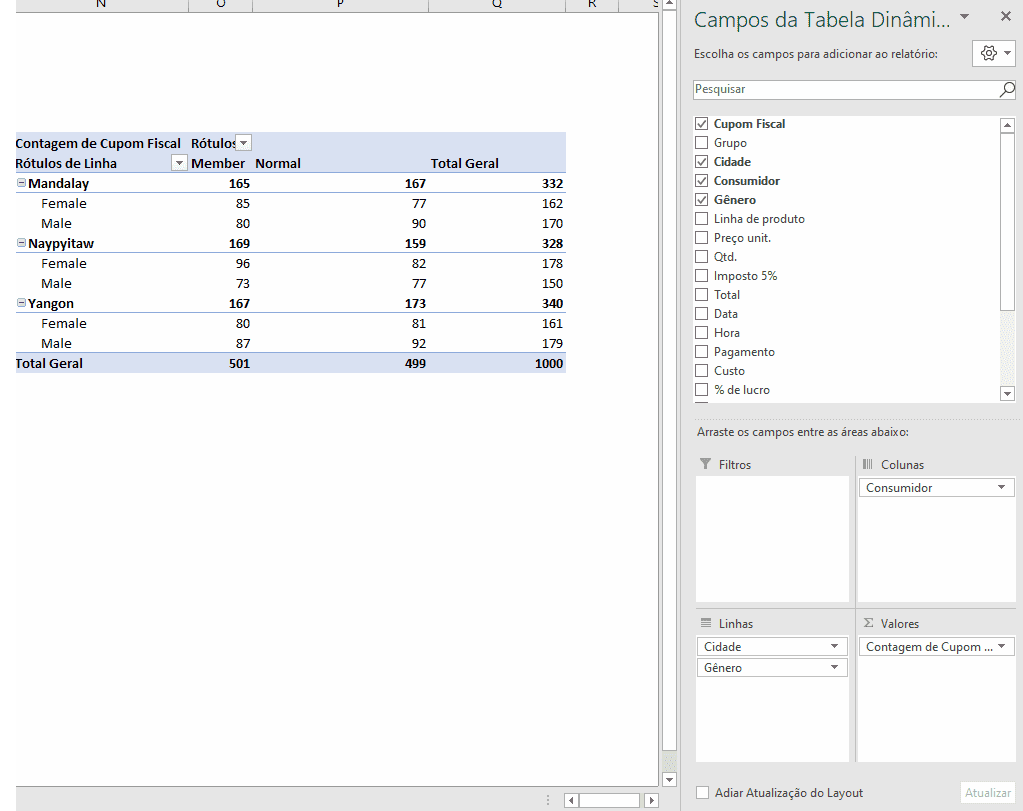Click the Filtros funnel icon
The width and height of the screenshot is (1023, 811).
pos(706,463)
